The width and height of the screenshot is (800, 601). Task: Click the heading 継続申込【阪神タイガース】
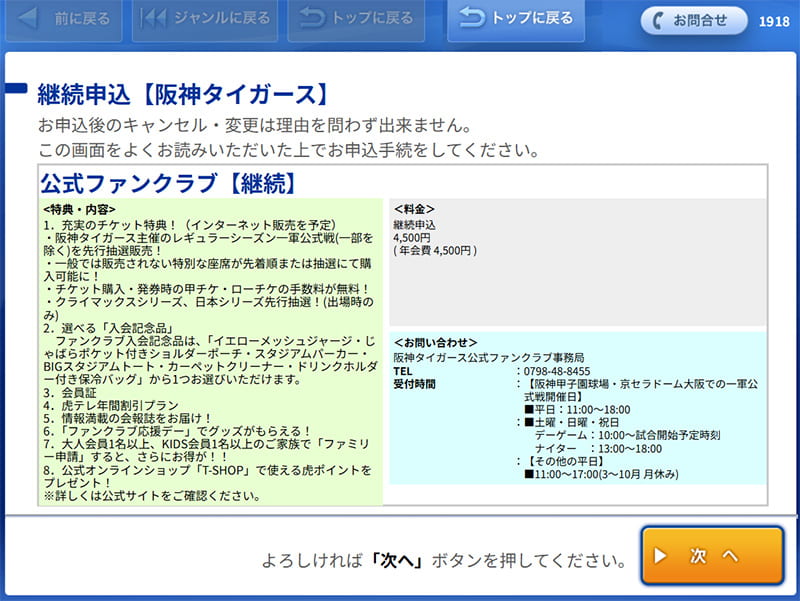[184, 95]
